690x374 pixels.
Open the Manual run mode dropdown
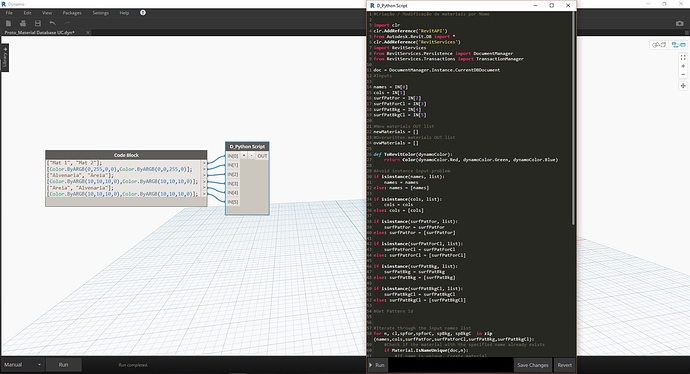point(22,365)
